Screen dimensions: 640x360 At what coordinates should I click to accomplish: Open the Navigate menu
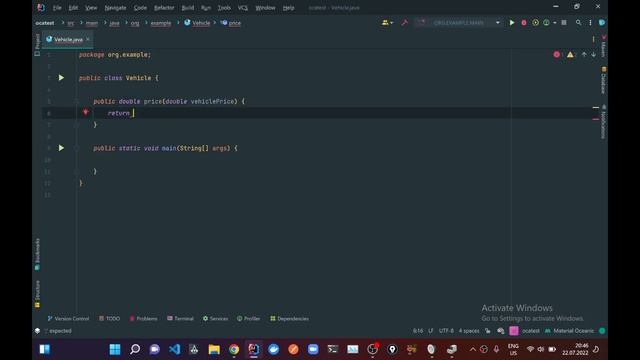click(x=116, y=8)
